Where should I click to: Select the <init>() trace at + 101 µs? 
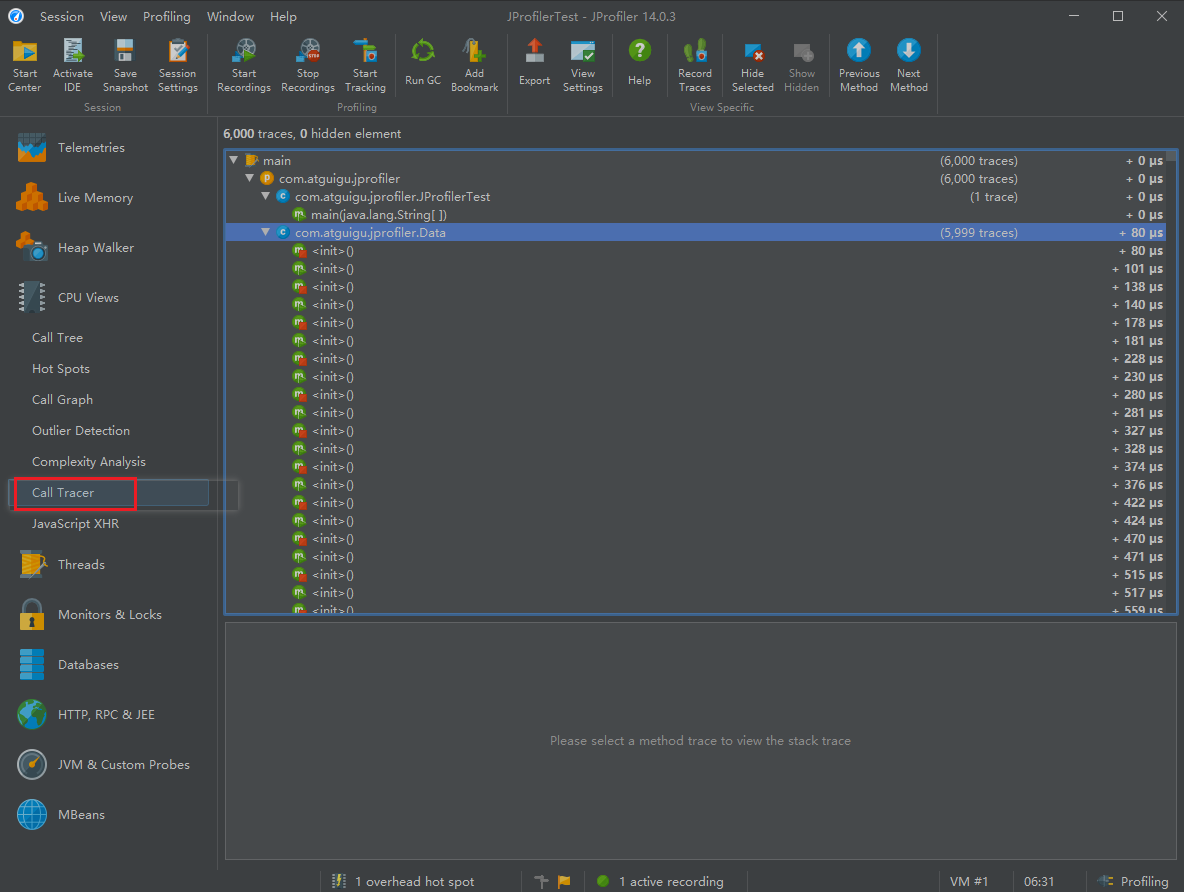tap(695, 269)
